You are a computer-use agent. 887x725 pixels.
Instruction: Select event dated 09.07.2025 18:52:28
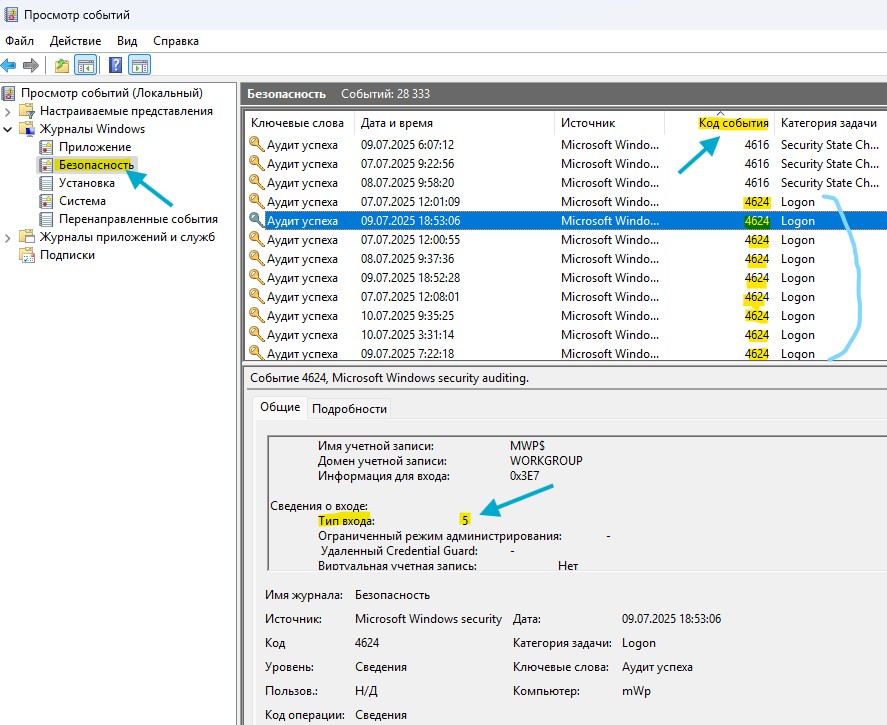566,278
